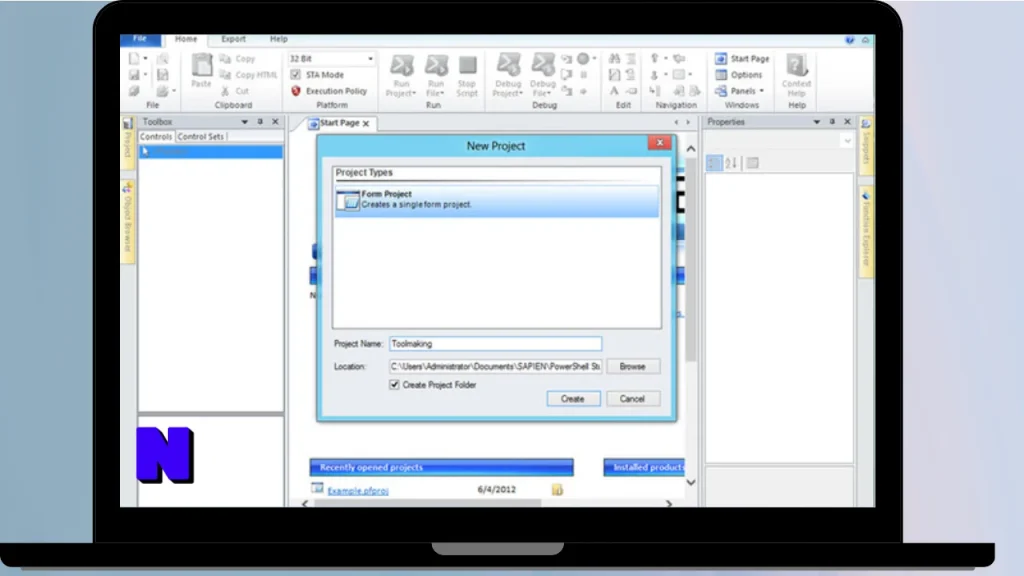This screenshot has width=1024, height=576.
Task: Open the 32 Bit platform dropdown
Action: [370, 59]
